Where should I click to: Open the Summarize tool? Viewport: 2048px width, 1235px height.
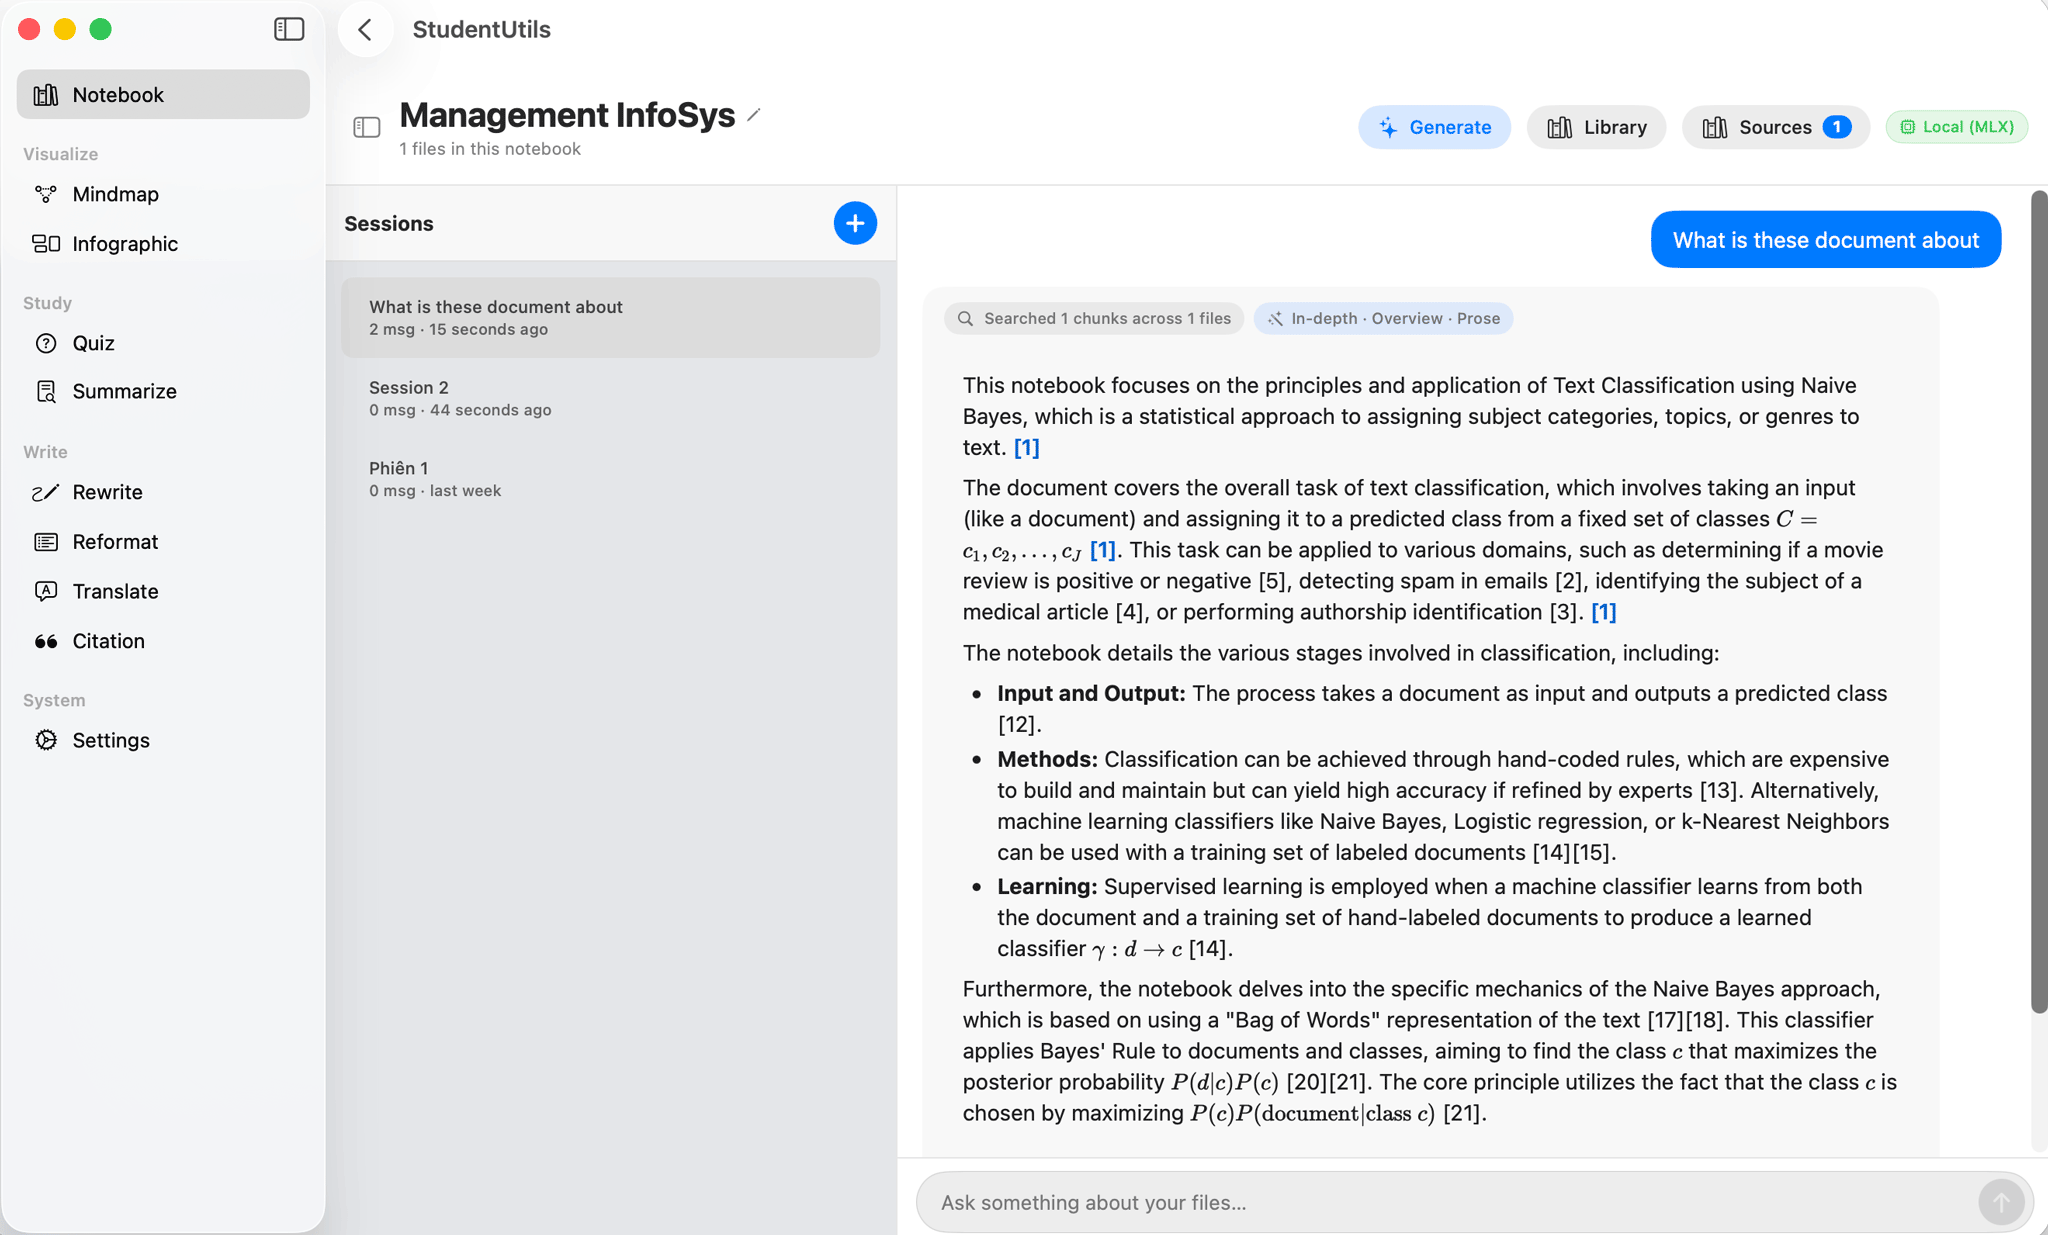click(163, 391)
